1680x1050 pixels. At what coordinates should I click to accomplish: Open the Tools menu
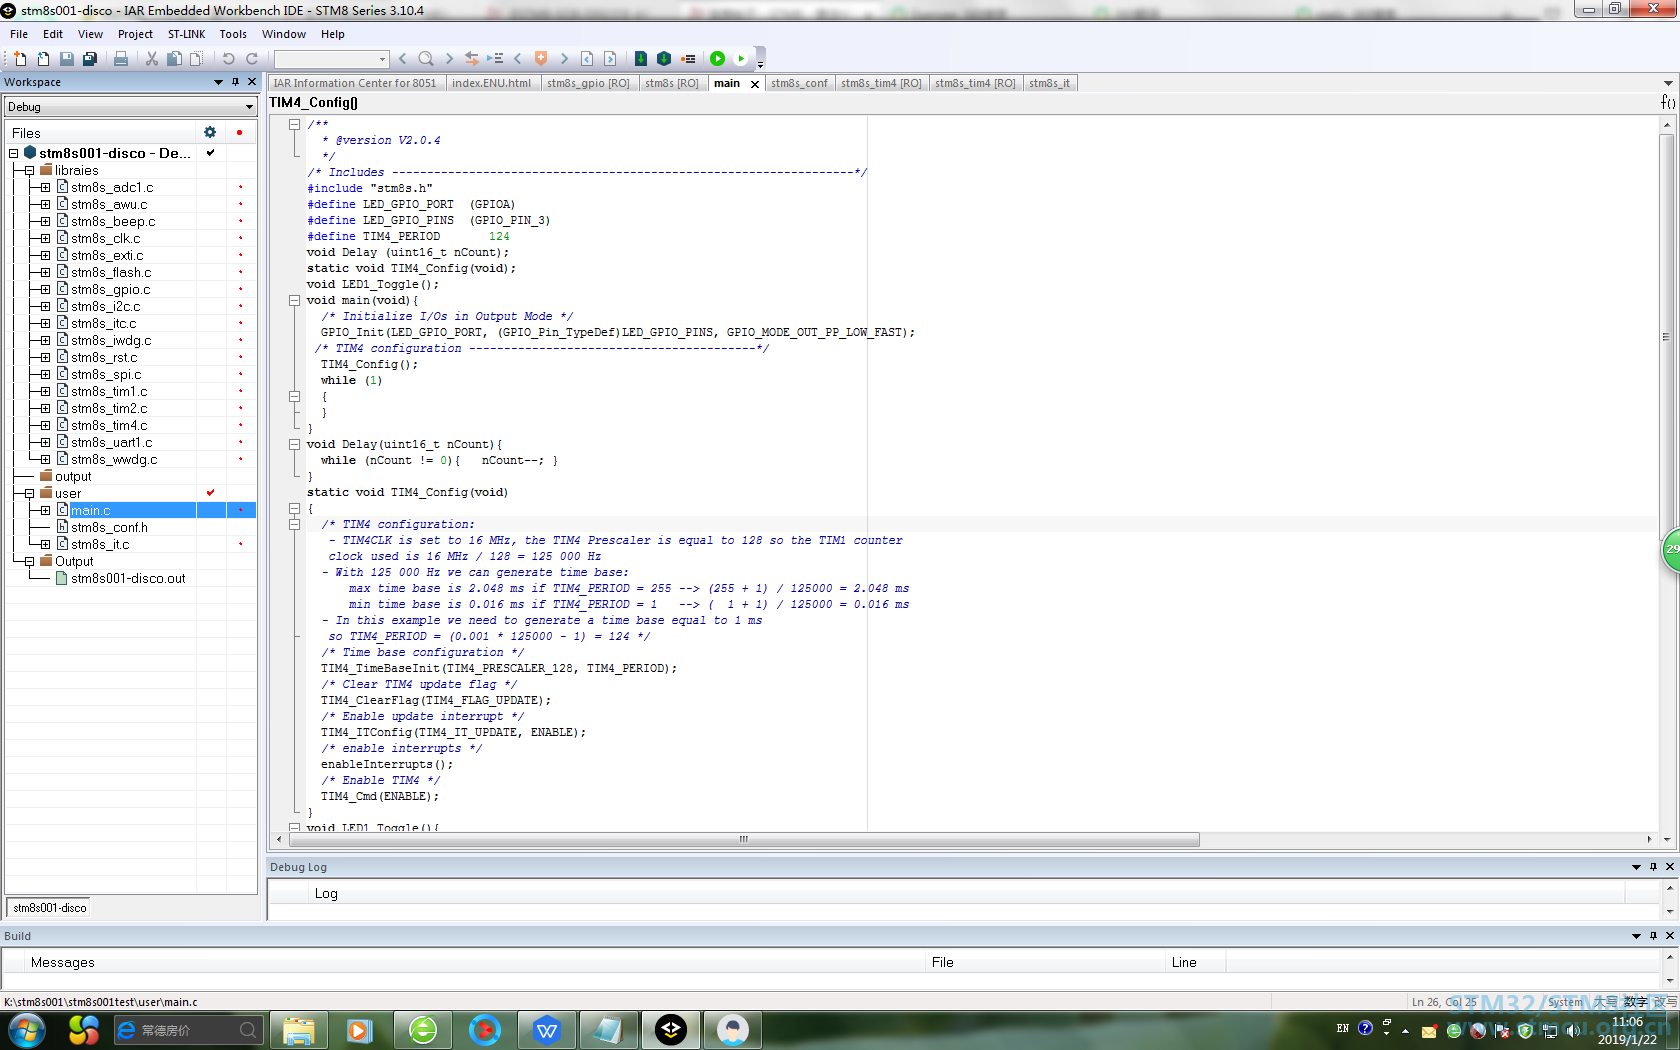pos(233,34)
